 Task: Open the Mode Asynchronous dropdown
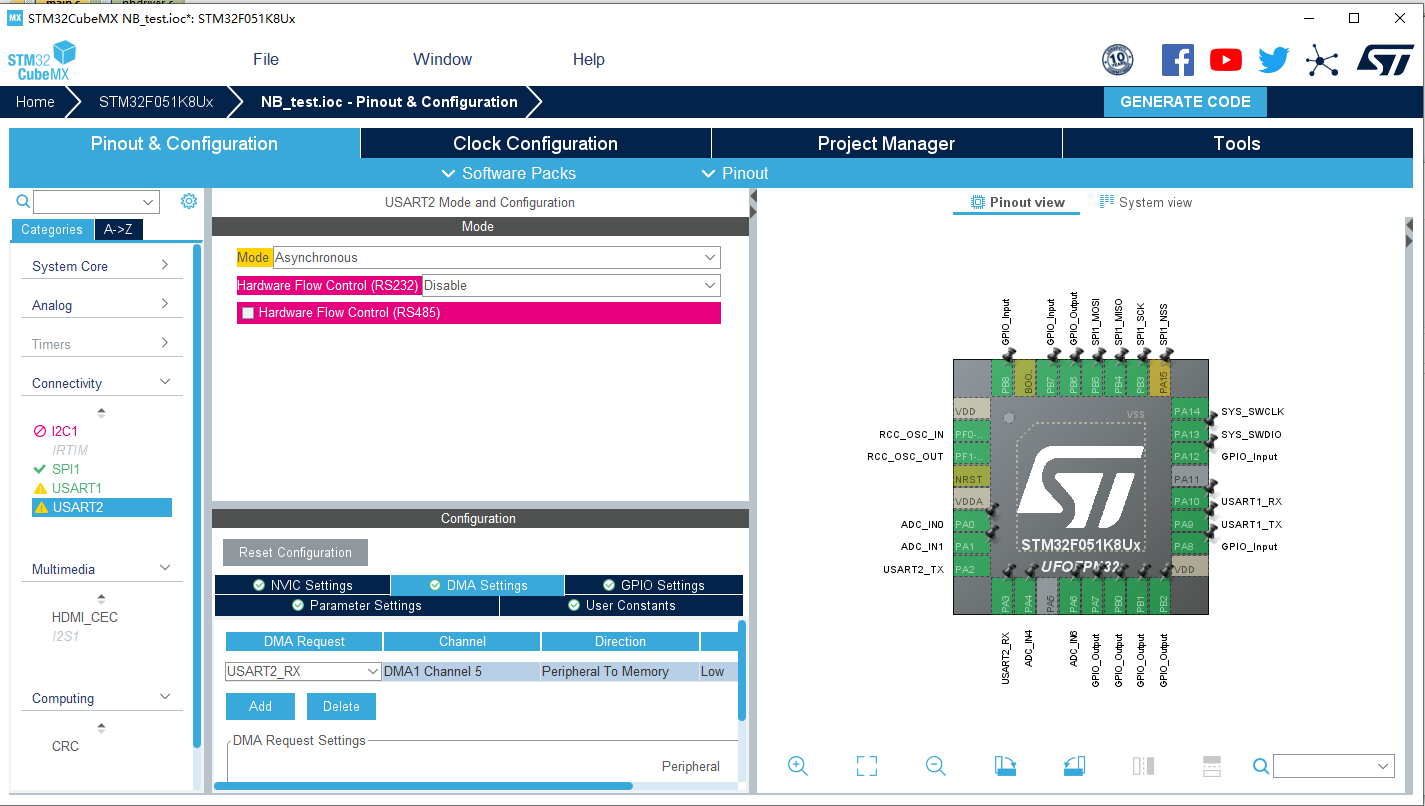click(x=497, y=258)
